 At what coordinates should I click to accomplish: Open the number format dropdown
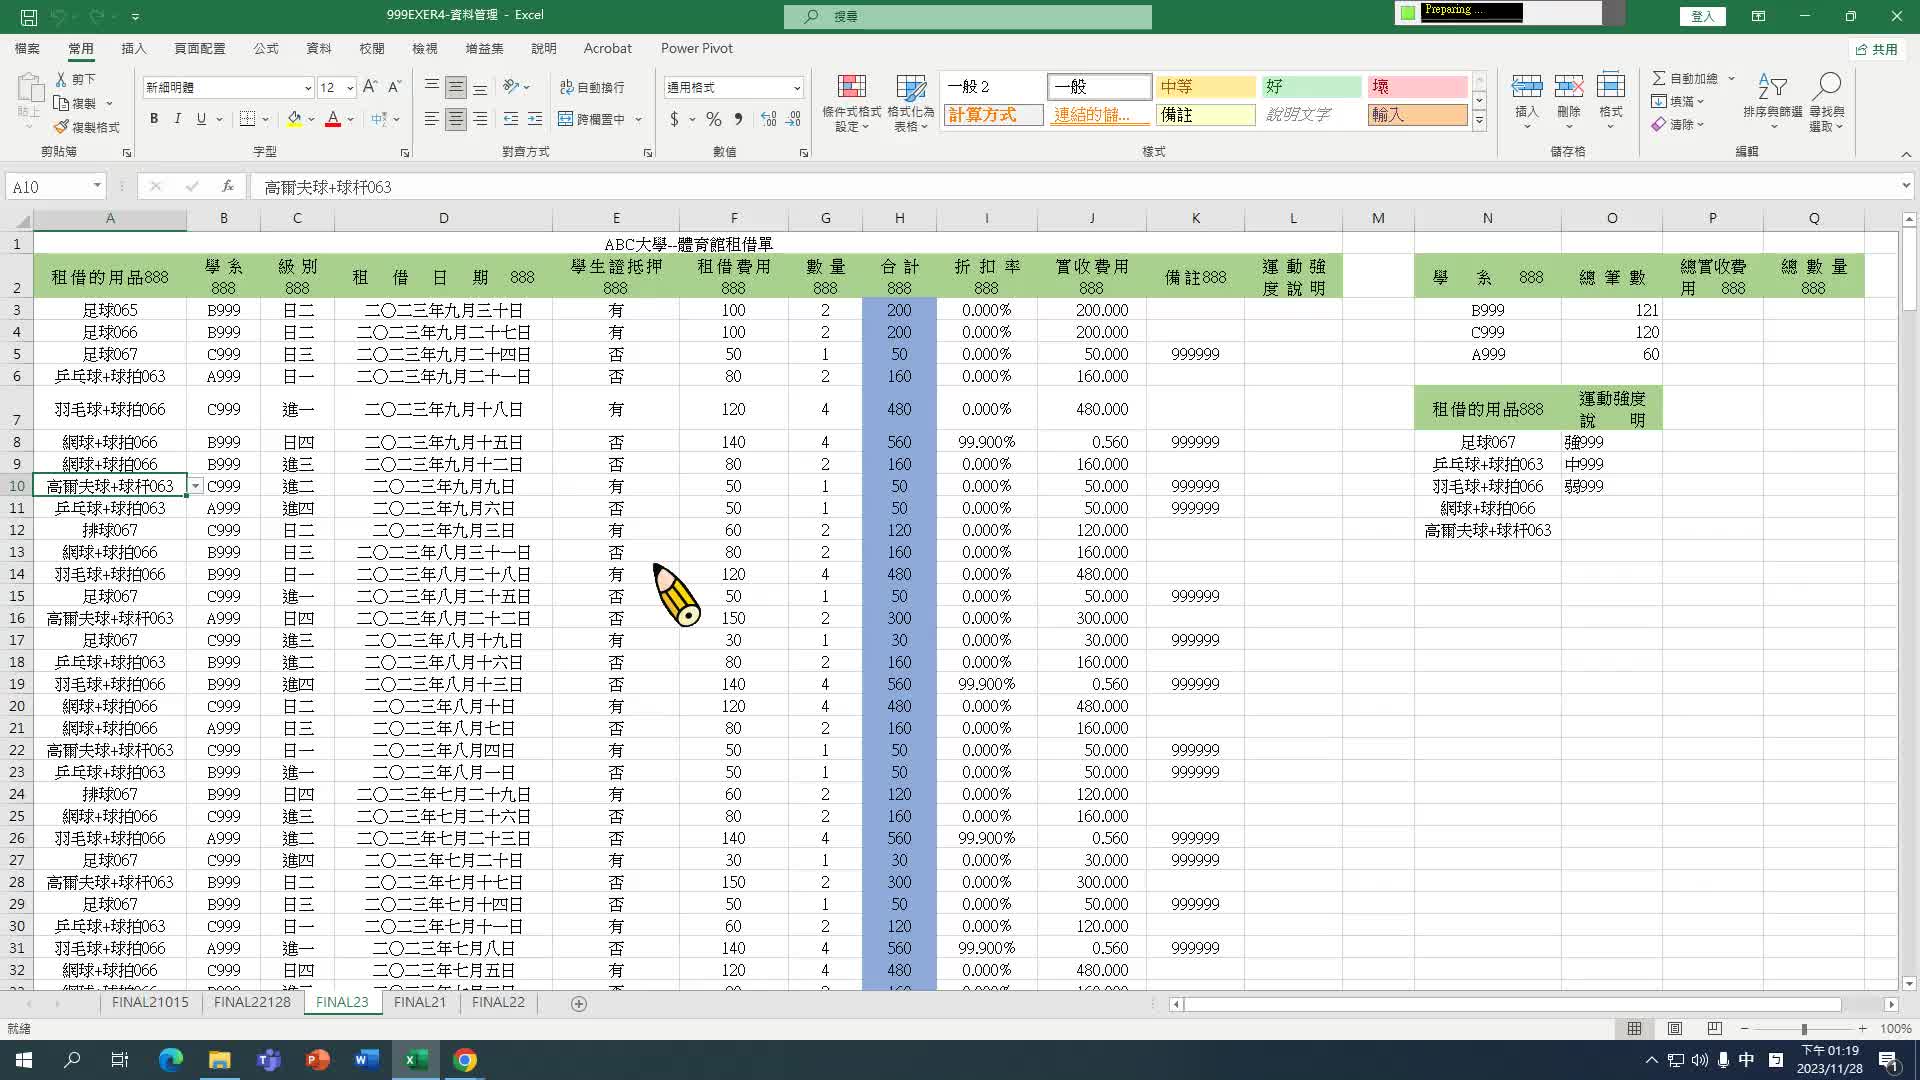797,88
